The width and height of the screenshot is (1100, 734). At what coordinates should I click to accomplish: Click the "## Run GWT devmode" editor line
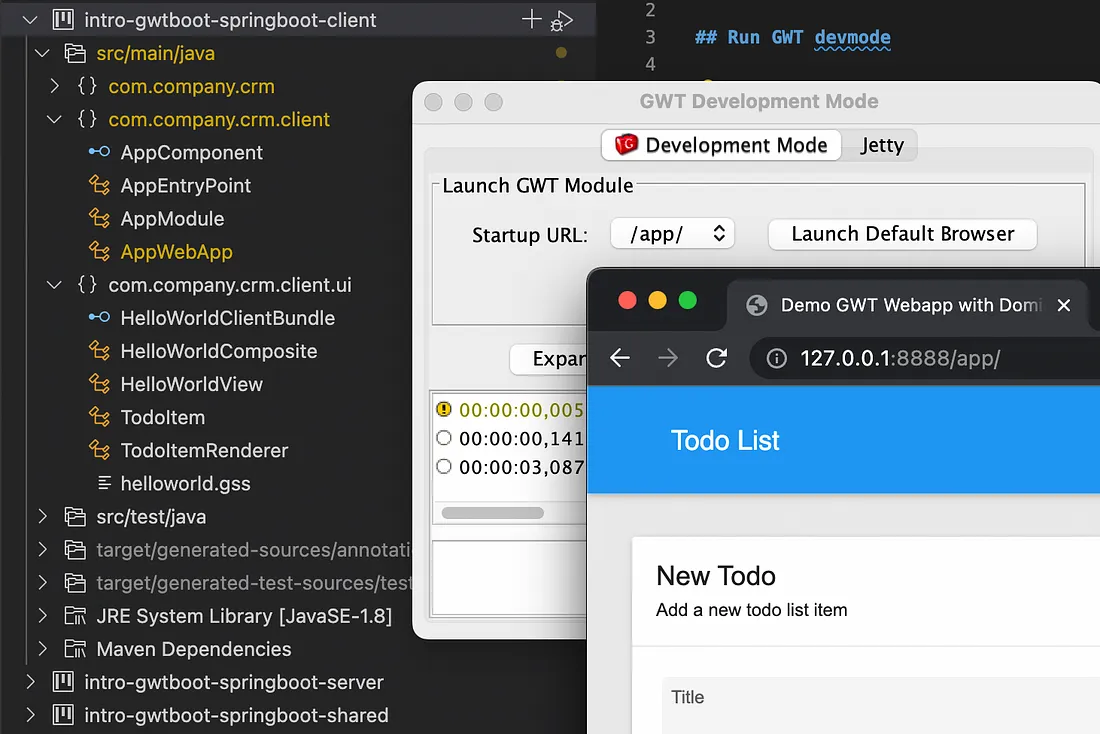click(x=793, y=37)
